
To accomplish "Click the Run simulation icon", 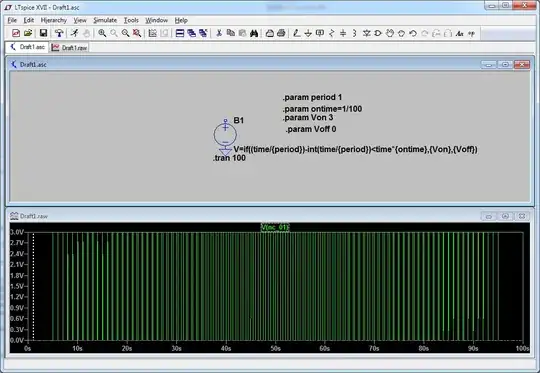I will [74, 33].
